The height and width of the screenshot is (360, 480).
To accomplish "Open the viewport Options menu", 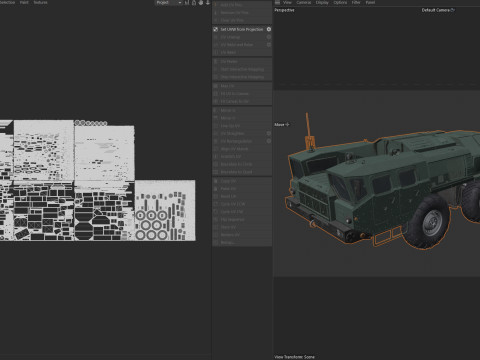I will (340, 2).
